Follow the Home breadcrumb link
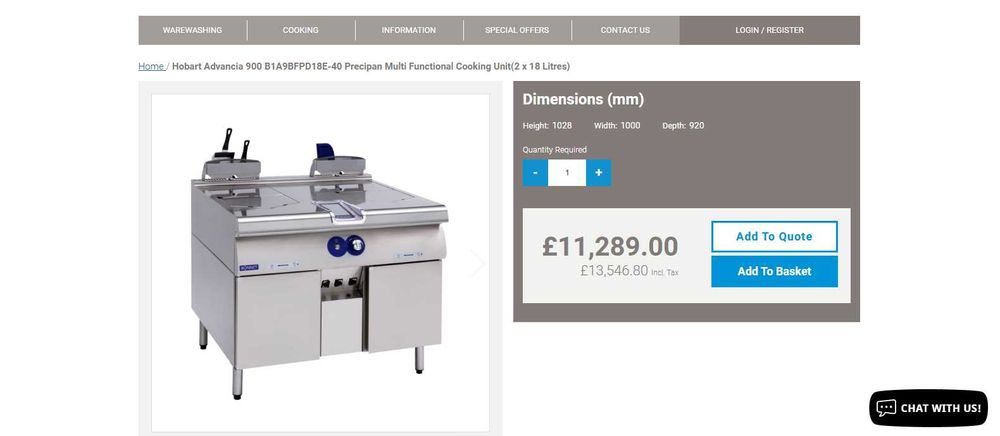Image resolution: width=1000 pixels, height=436 pixels. [x=151, y=66]
